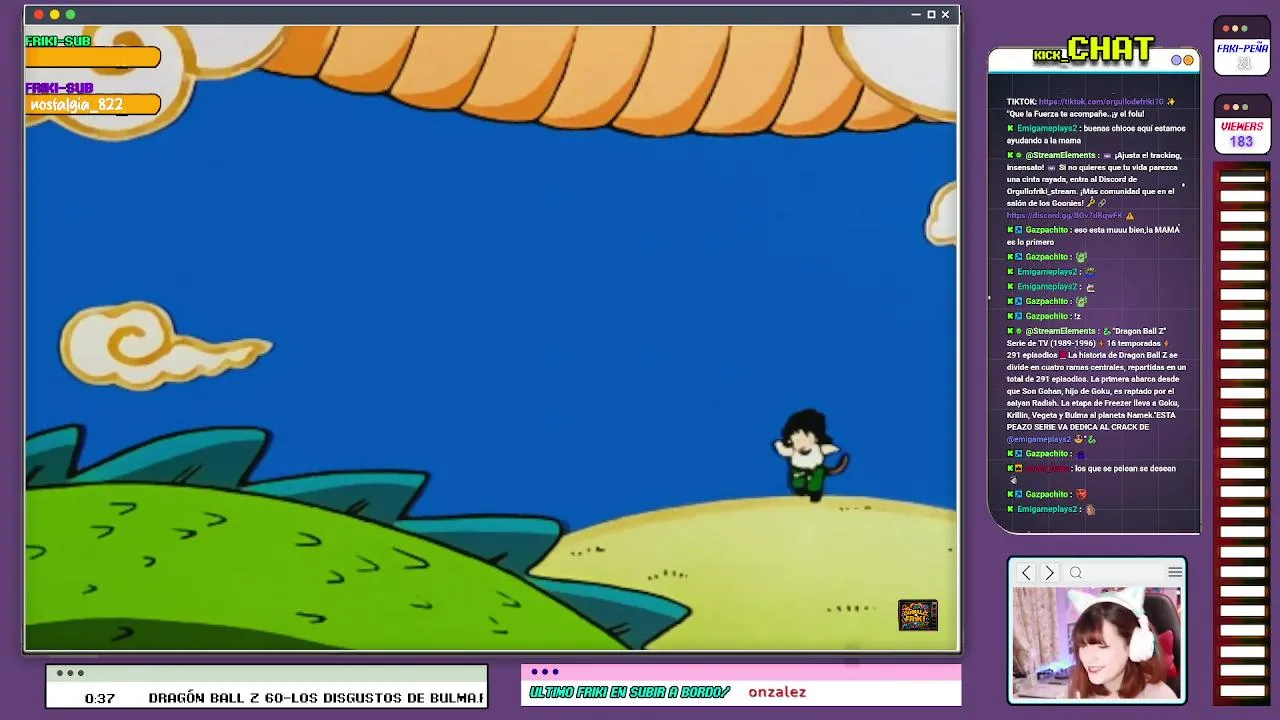Click Gazpachito username on the '!z' message
This screenshot has width=1280, height=720.
point(1047,317)
